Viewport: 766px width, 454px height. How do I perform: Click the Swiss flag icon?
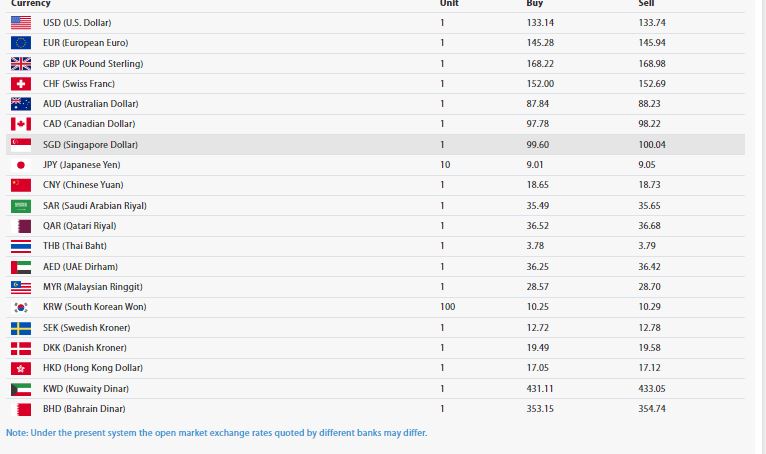pos(21,84)
